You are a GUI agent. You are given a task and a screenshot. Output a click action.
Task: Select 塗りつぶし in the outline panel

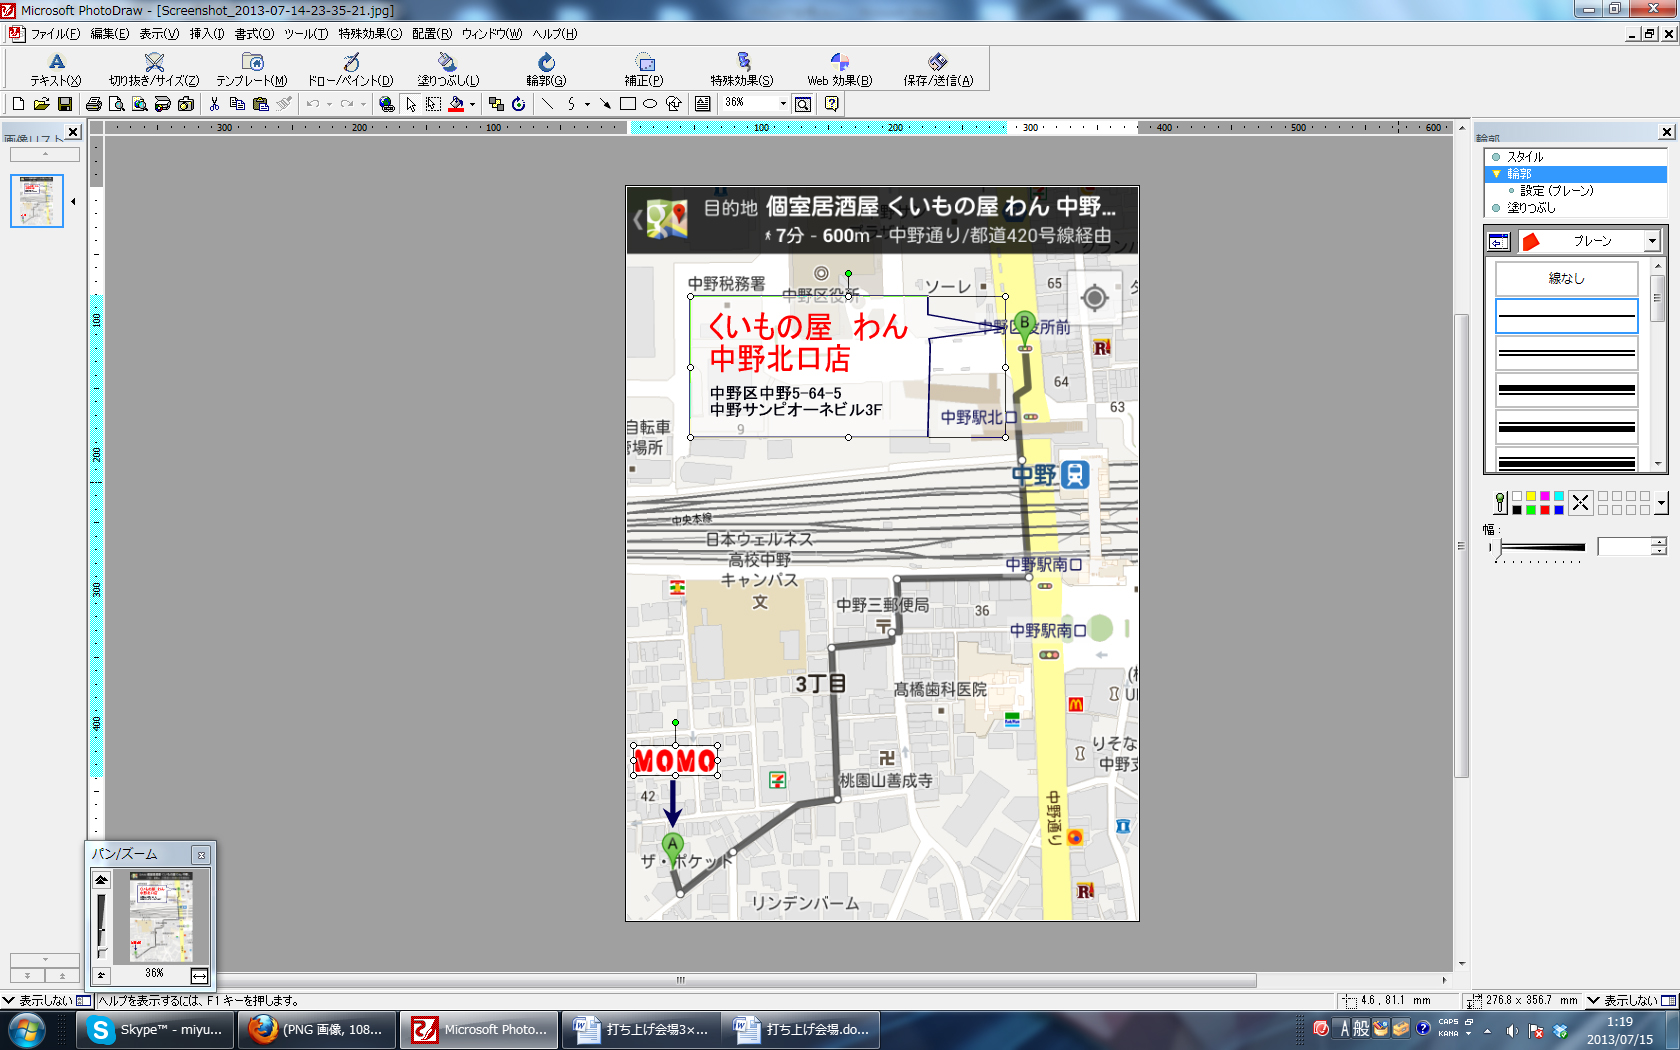click(x=1531, y=208)
